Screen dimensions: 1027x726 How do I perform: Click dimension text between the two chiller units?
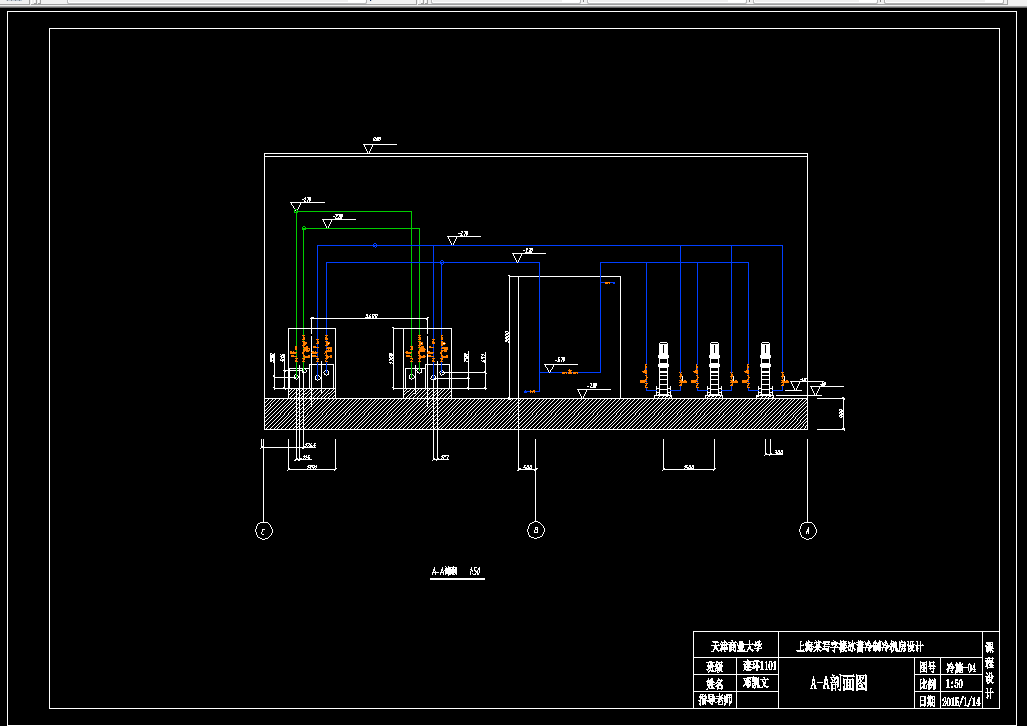point(371,316)
